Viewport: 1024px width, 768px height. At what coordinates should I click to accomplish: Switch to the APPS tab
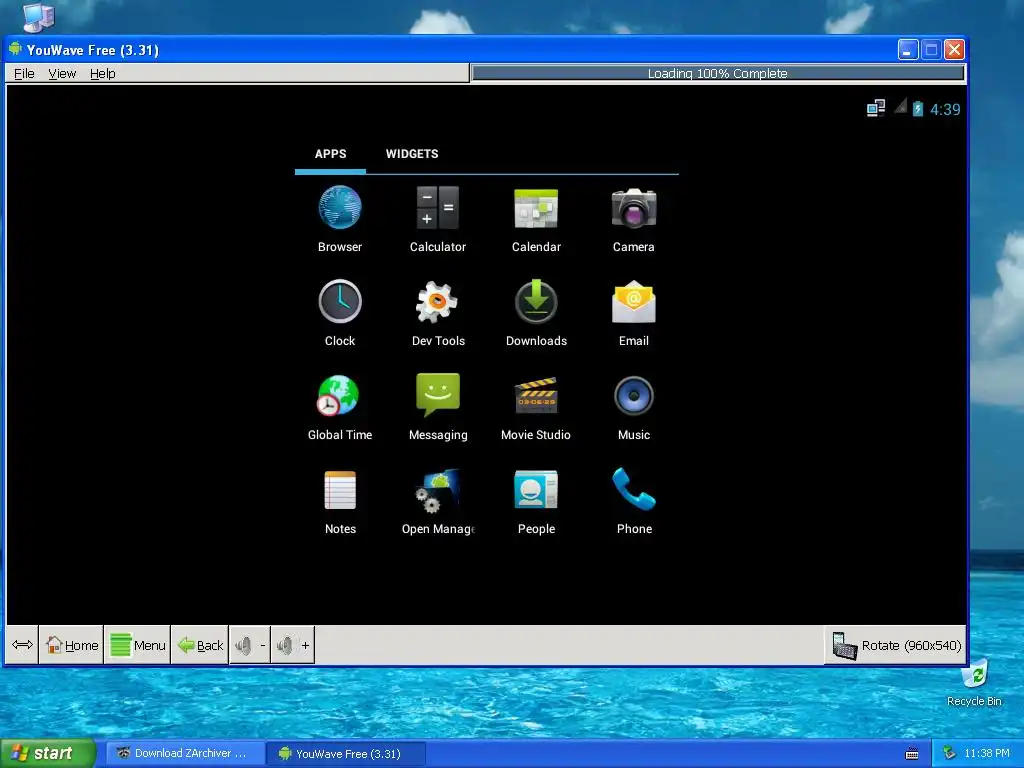(330, 154)
